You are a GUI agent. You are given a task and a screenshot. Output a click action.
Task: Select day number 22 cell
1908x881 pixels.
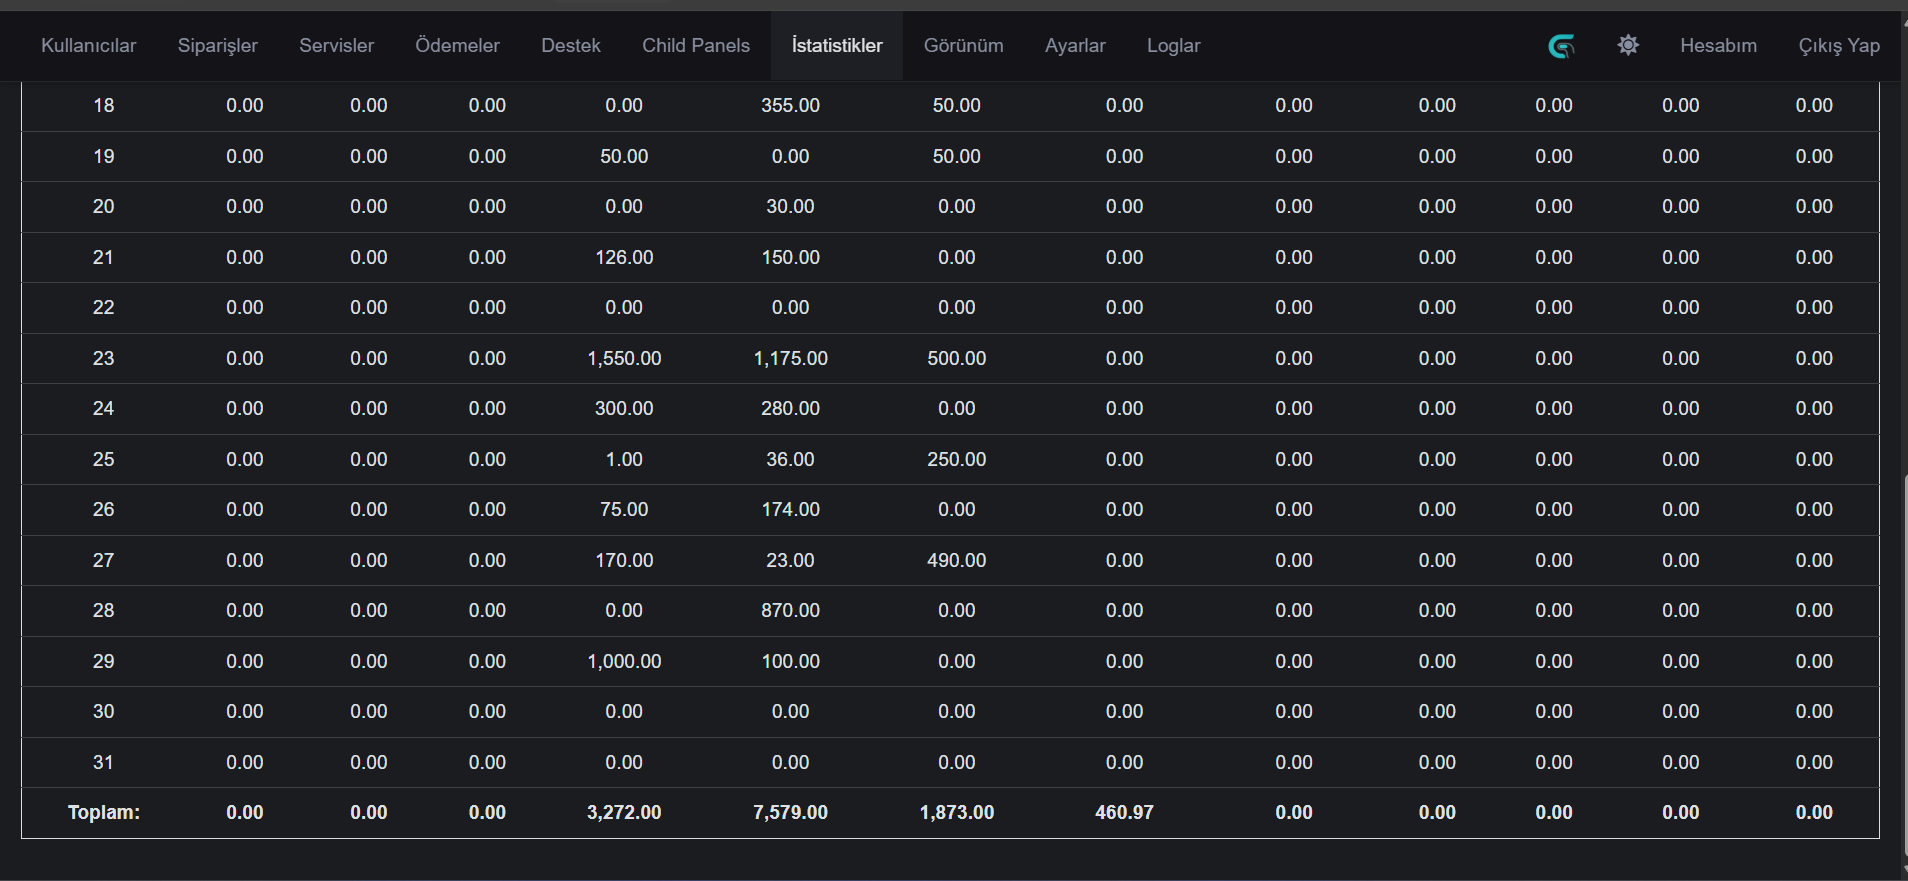103,308
